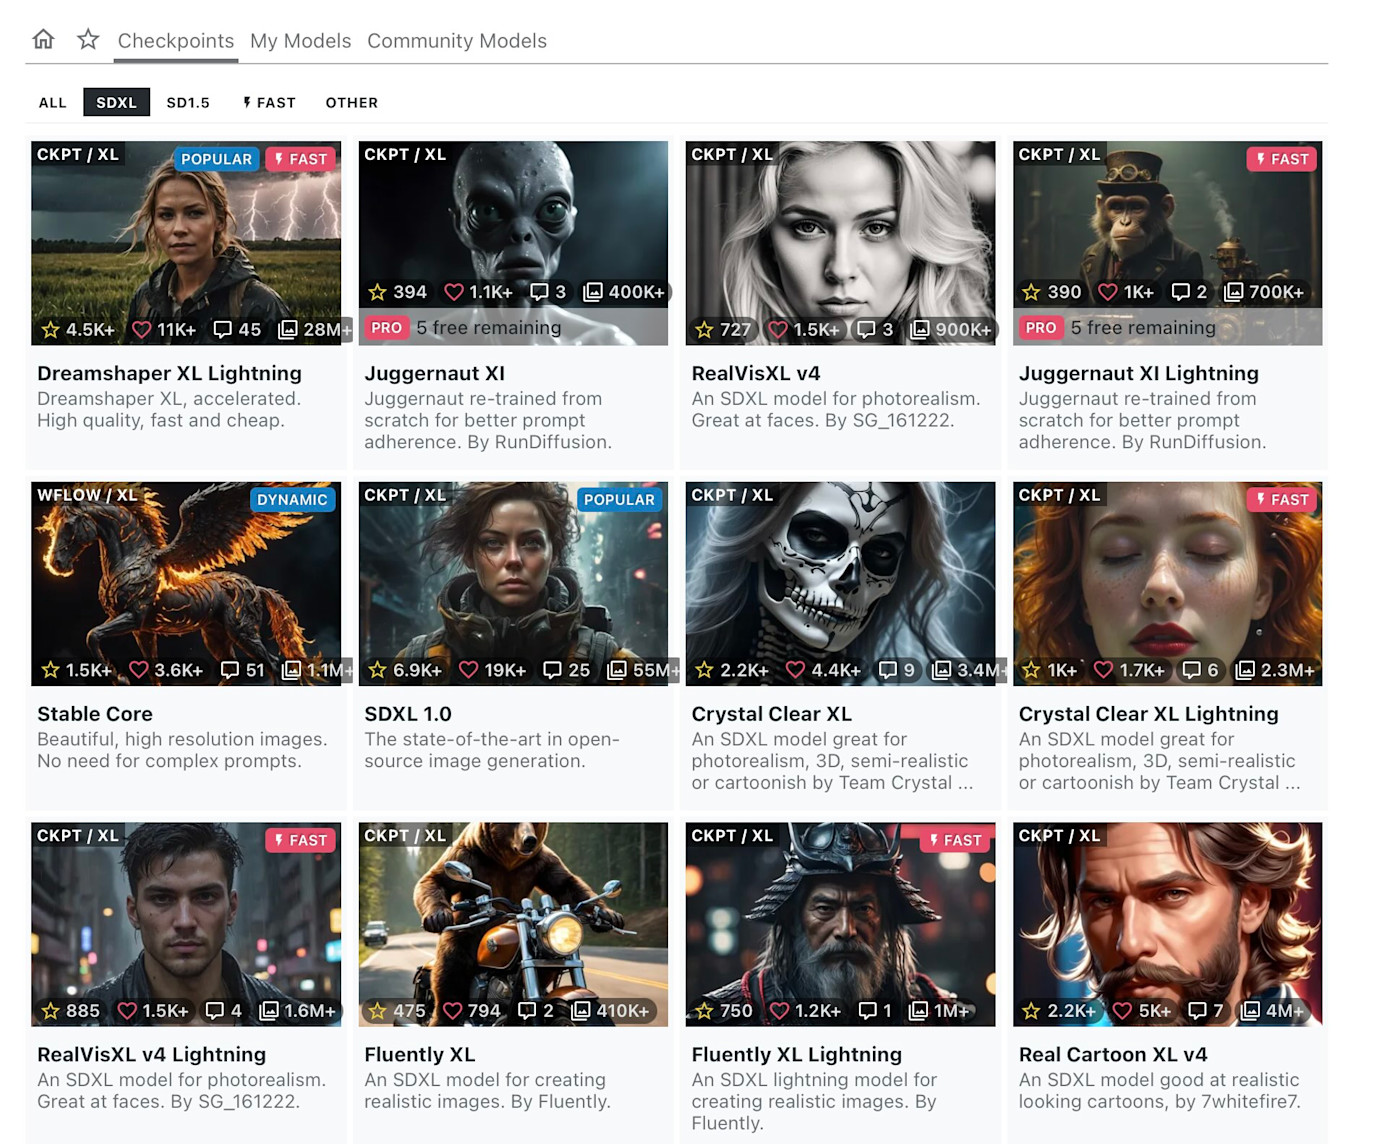Select the SD1.5 filter
The height and width of the screenshot is (1144, 1400).
point(188,102)
